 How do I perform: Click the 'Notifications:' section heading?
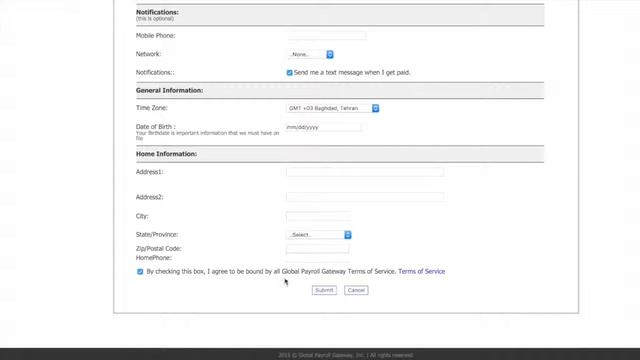[157, 12]
